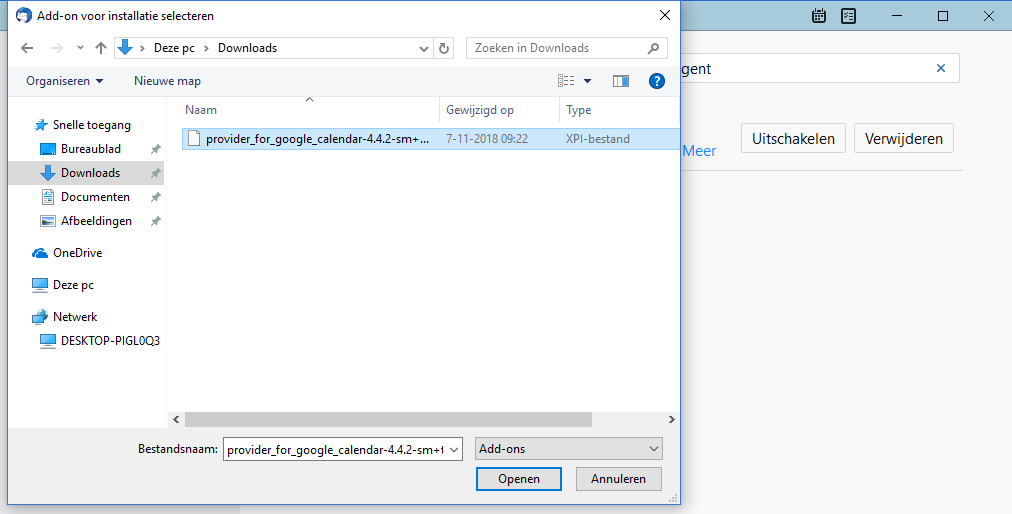Click the Back navigation arrow
Screen dimensions: 1012x514
point(27,48)
